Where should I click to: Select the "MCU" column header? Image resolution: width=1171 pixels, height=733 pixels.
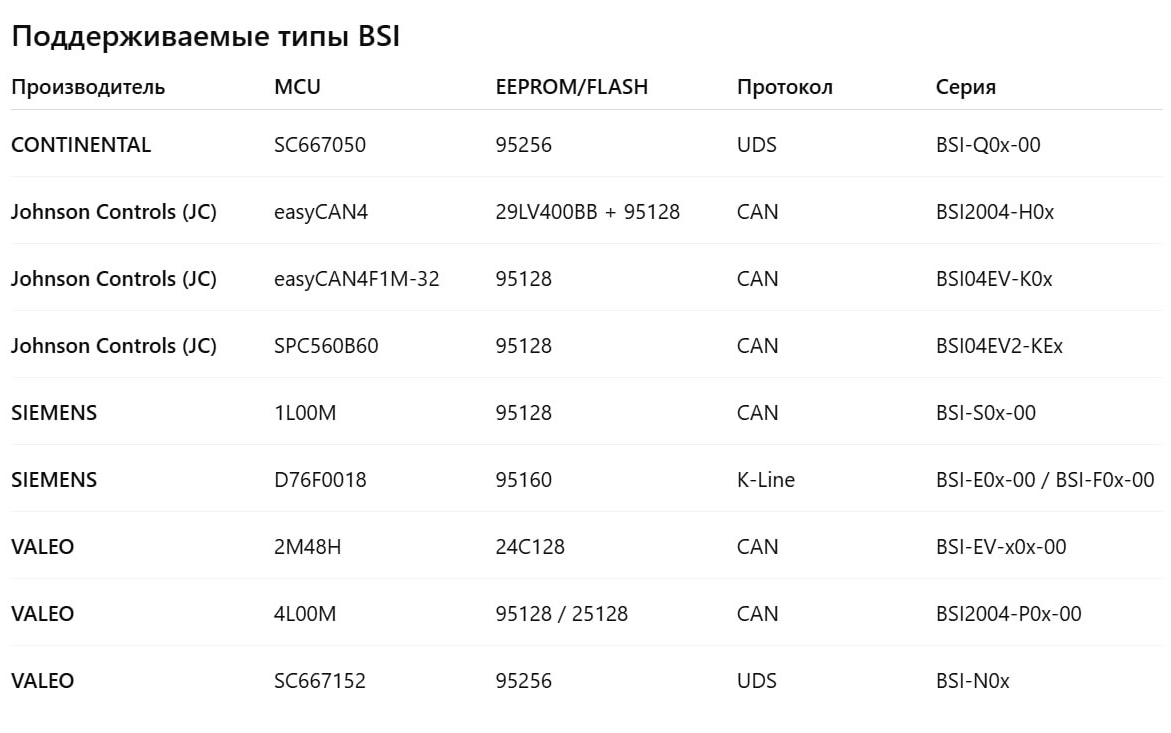coord(297,87)
